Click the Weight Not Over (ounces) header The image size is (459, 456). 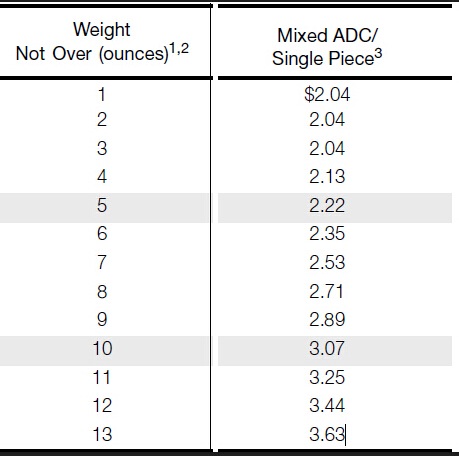click(102, 42)
